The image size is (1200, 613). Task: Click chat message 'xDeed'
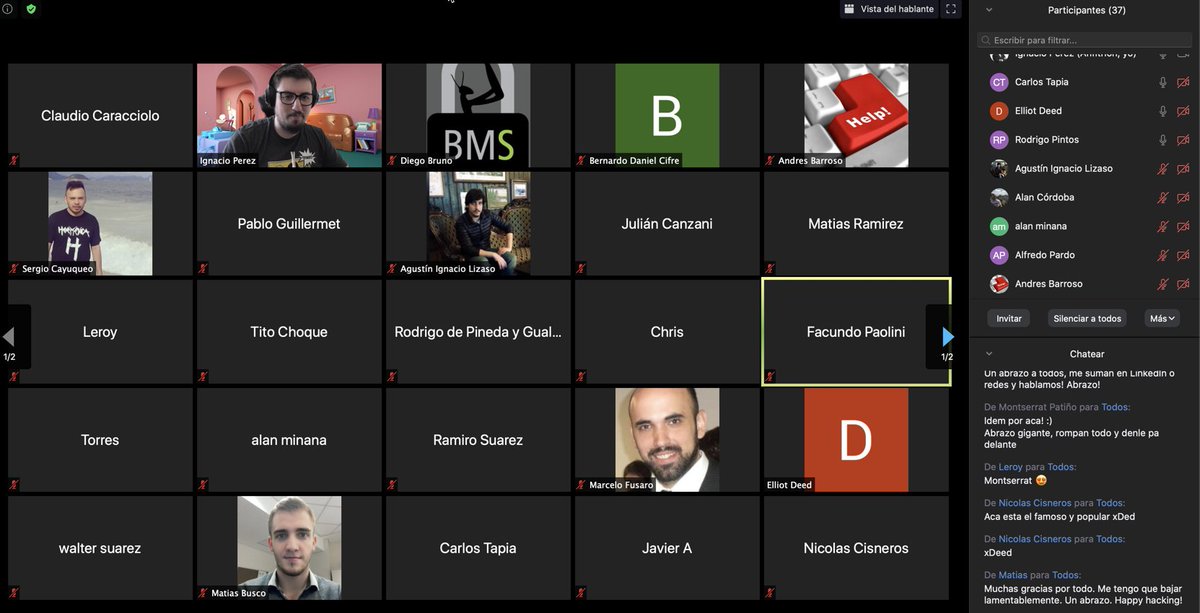pos(998,553)
